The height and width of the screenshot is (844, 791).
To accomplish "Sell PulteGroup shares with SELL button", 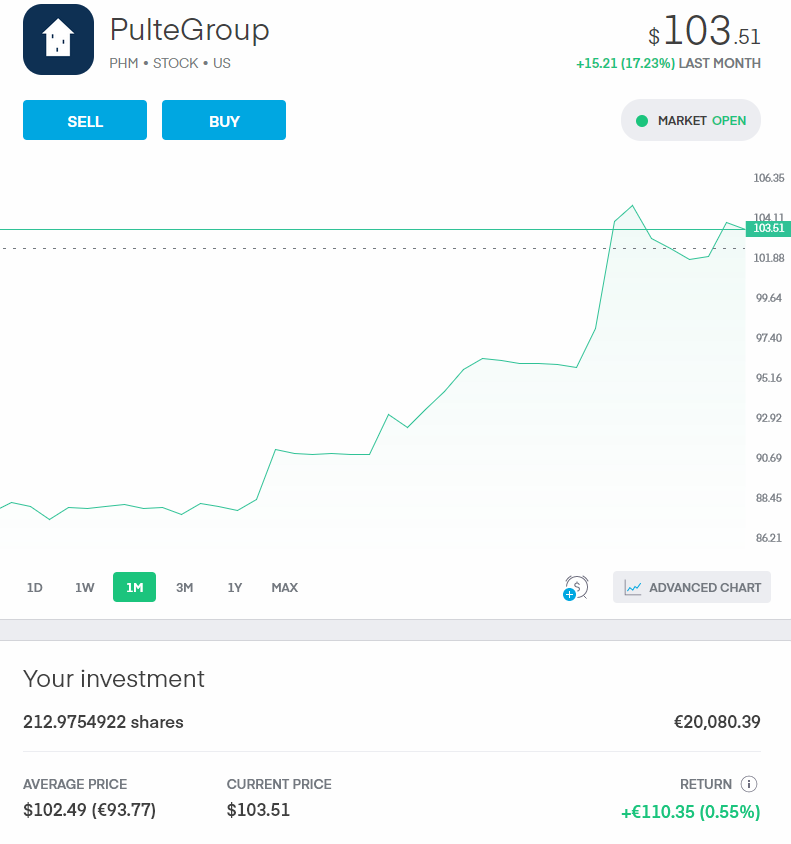I will [x=85, y=120].
